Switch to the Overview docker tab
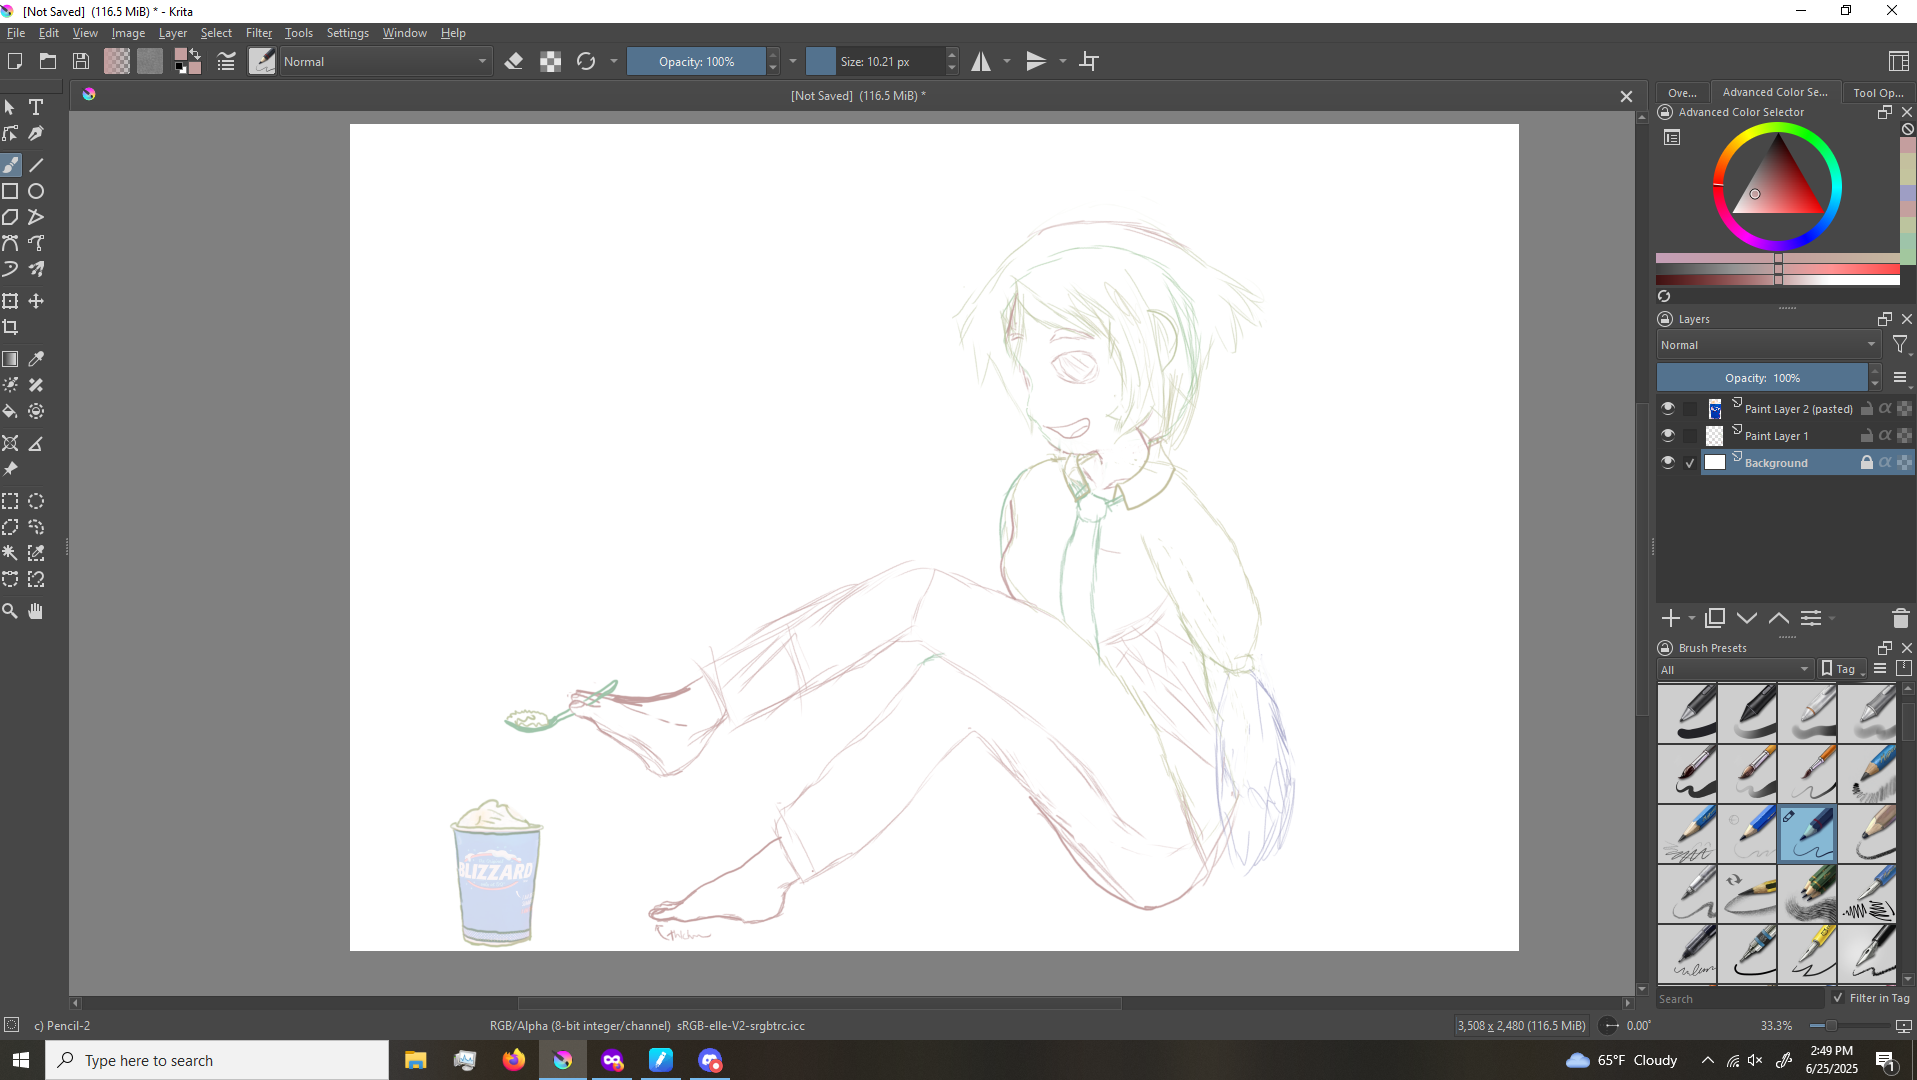Viewport: 1917px width, 1080px height. click(1682, 92)
